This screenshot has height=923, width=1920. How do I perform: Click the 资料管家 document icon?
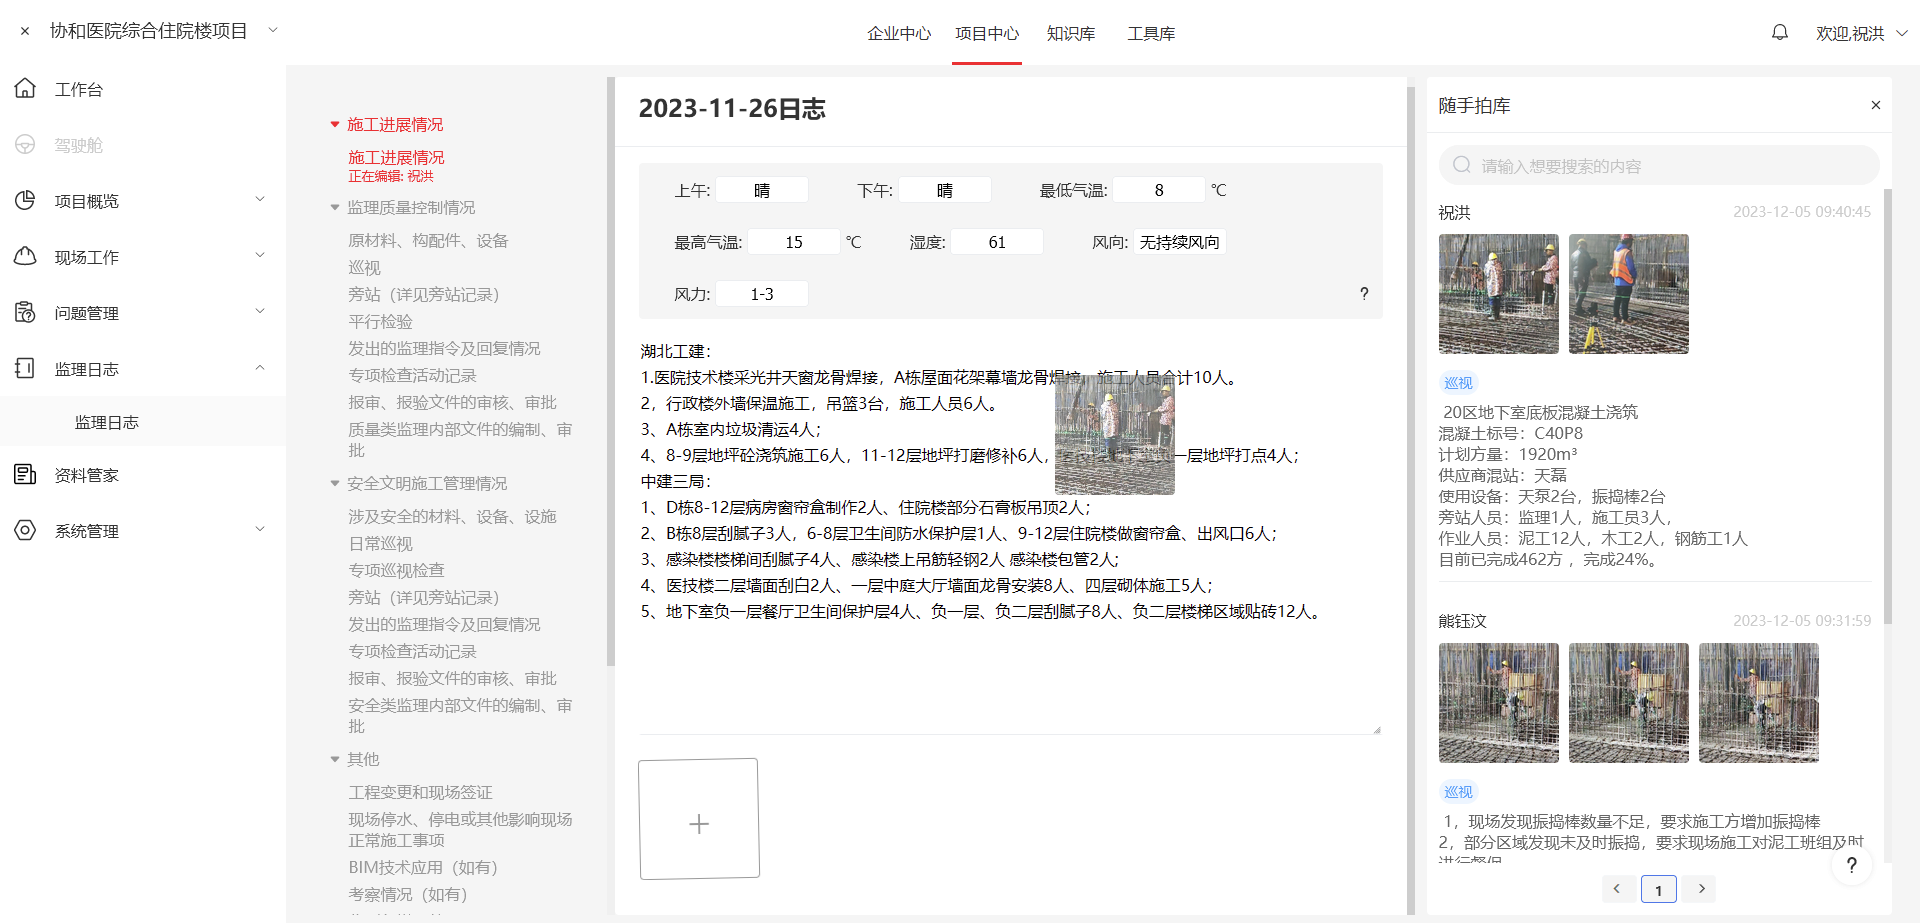(26, 475)
